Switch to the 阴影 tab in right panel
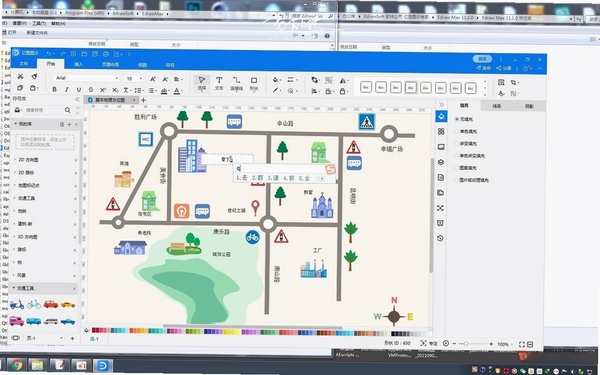This screenshot has width=600, height=375. [x=529, y=106]
